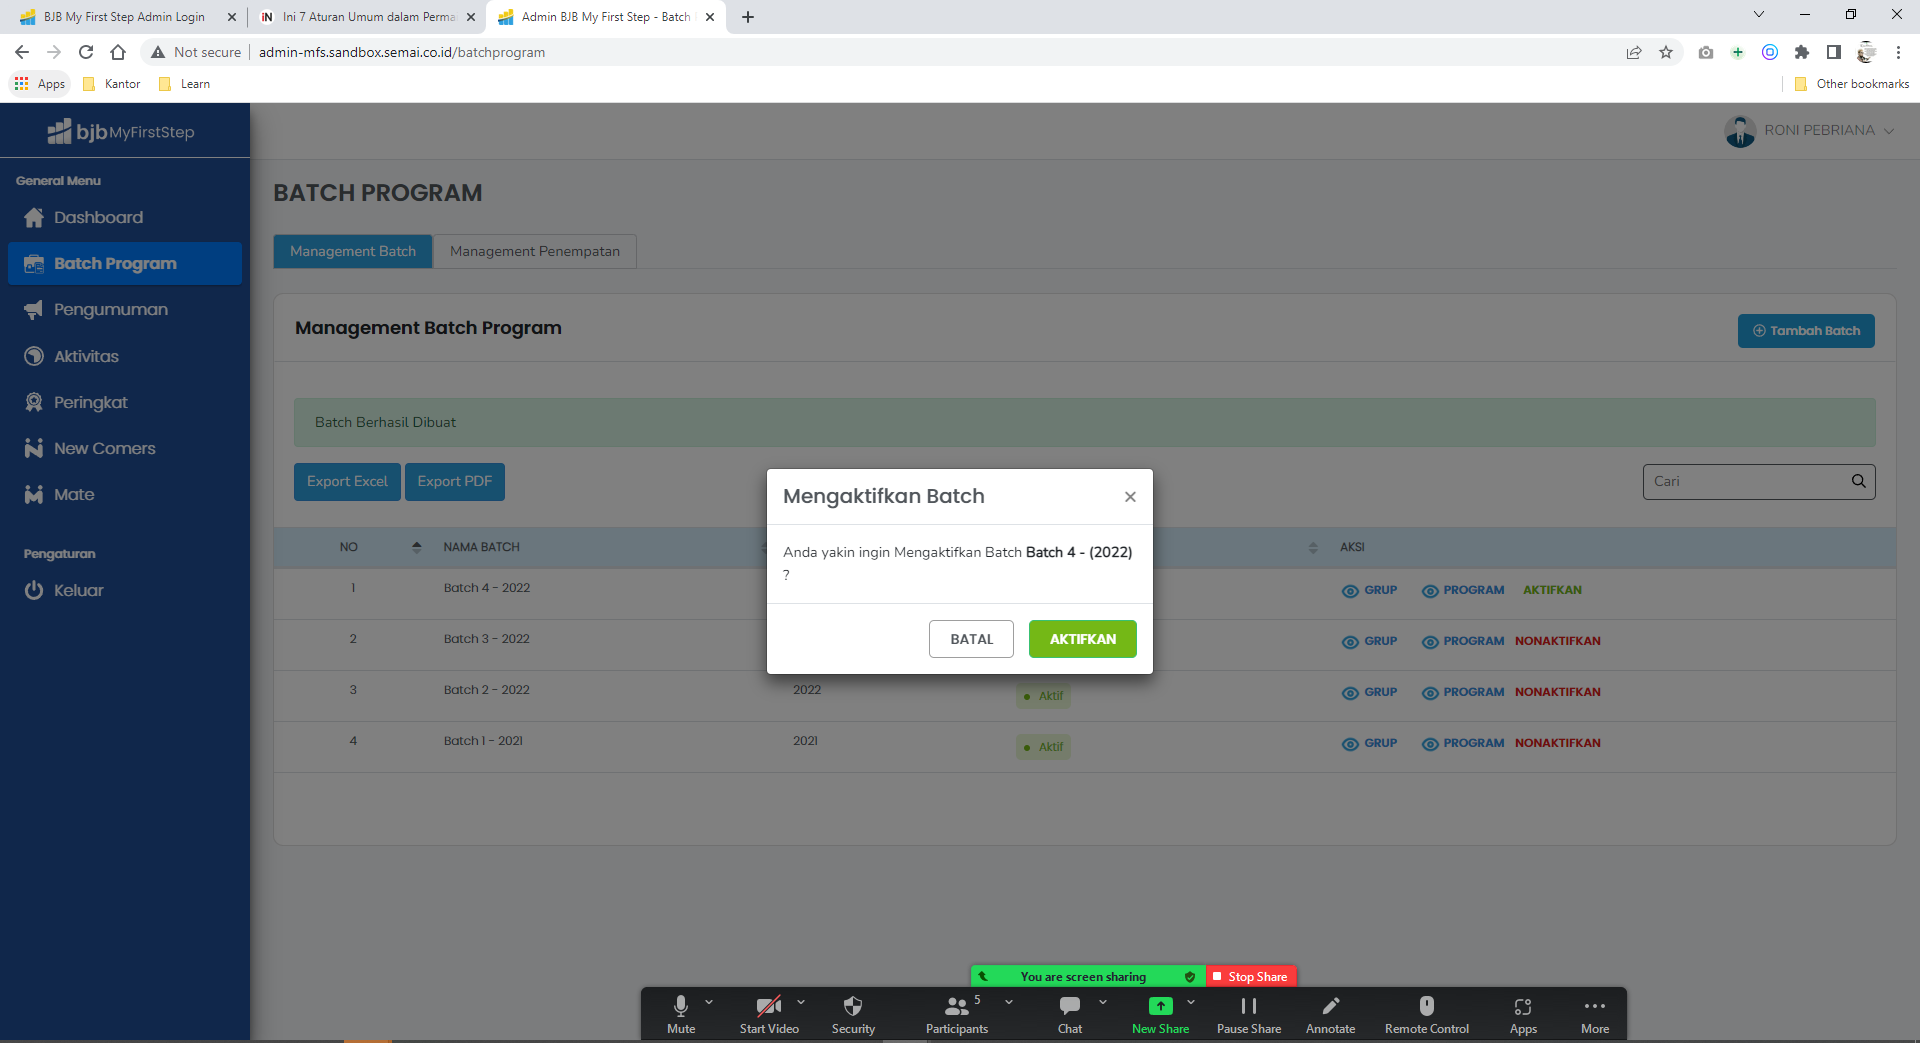Expand share options arrow beside New Share
Screen dimensions: 1920x1043
tap(1191, 1002)
